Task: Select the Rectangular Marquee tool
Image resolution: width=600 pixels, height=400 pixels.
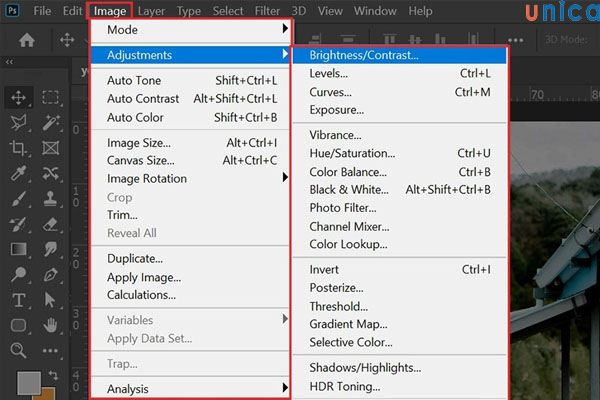Action: click(x=50, y=98)
